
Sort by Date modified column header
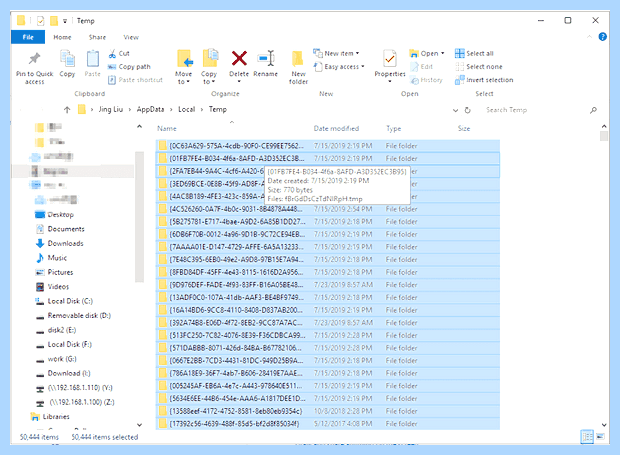click(x=336, y=128)
